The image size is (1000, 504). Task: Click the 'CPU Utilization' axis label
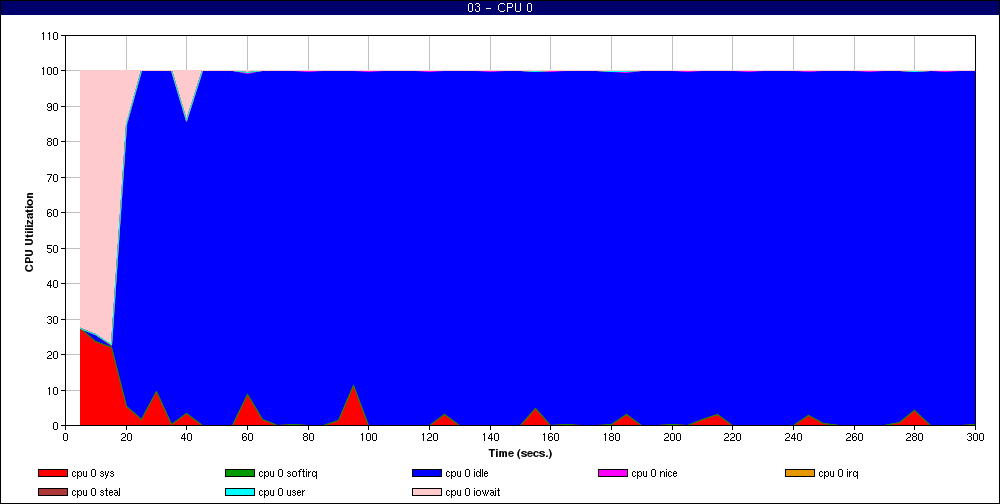pyautogui.click(x=29, y=232)
